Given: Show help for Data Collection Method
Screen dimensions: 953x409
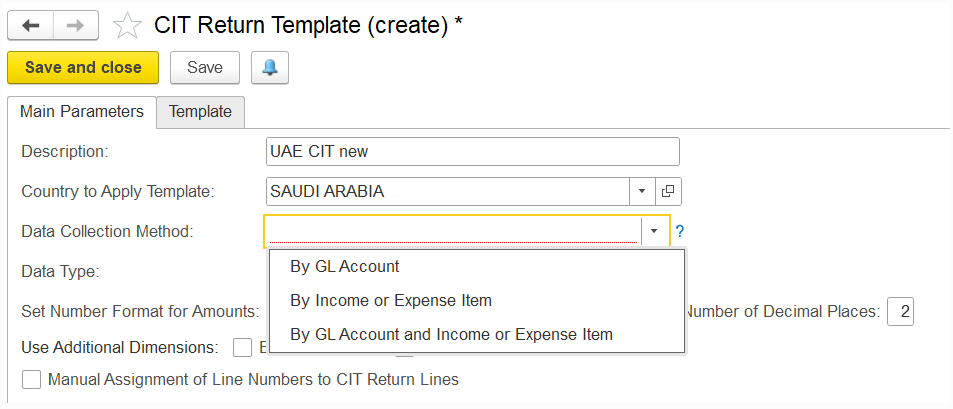Looking at the screenshot, I should tap(680, 232).
